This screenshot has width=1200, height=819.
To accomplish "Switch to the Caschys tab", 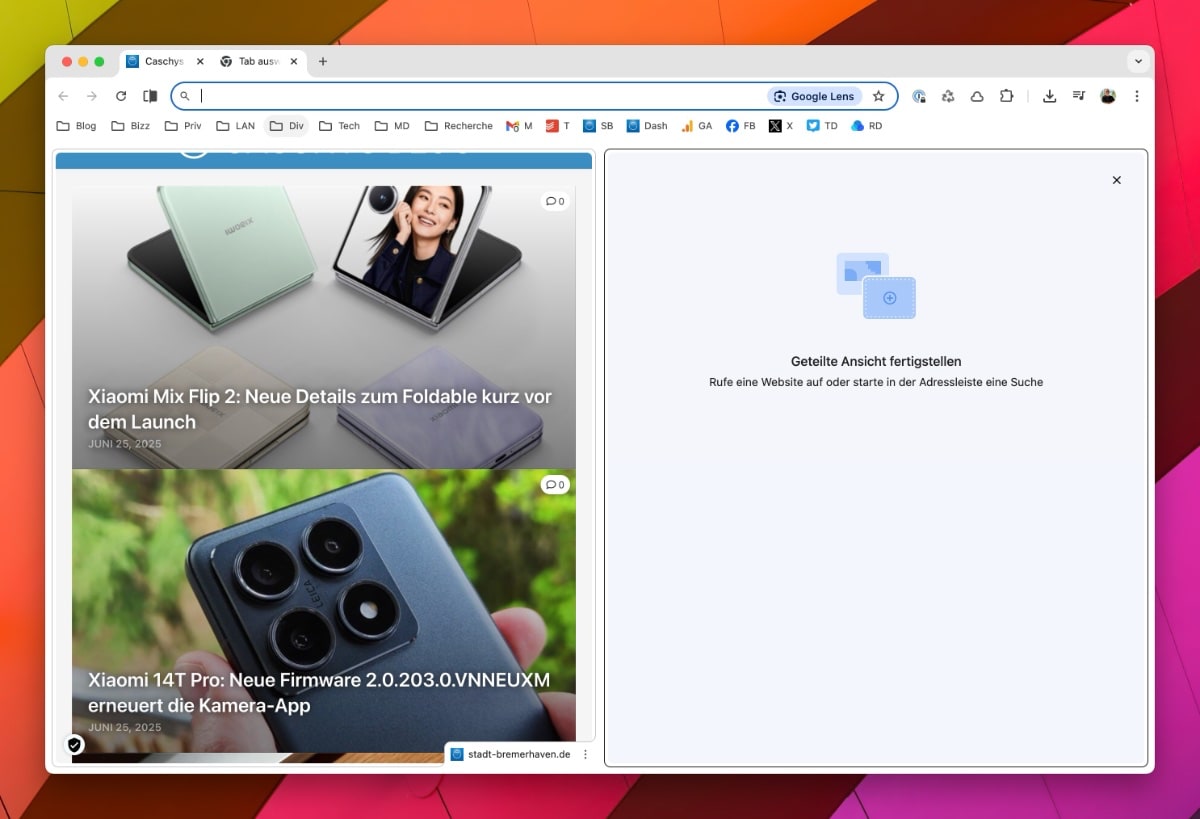I will (158, 61).
